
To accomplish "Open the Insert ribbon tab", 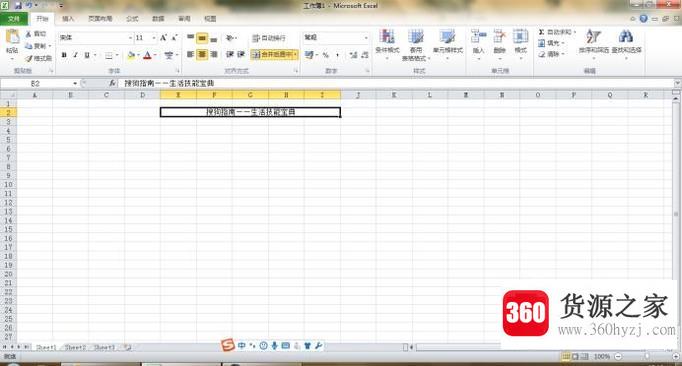I will [x=68, y=19].
